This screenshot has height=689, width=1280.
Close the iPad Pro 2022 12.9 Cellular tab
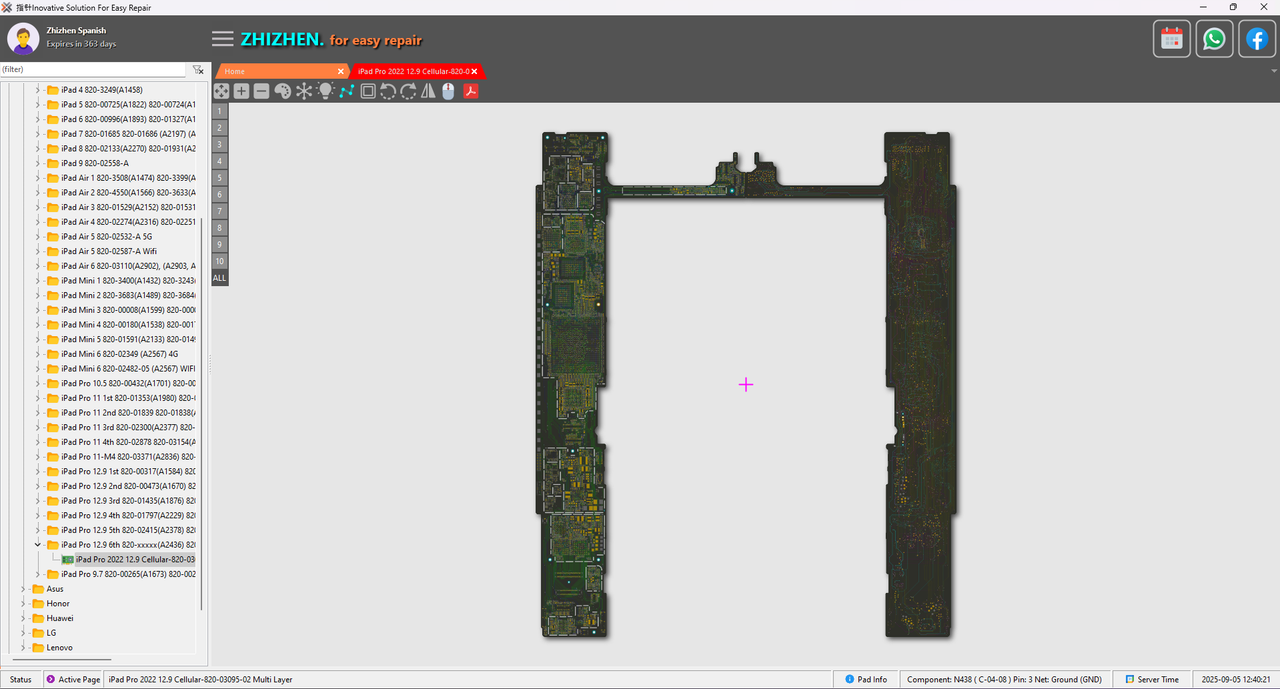(474, 71)
